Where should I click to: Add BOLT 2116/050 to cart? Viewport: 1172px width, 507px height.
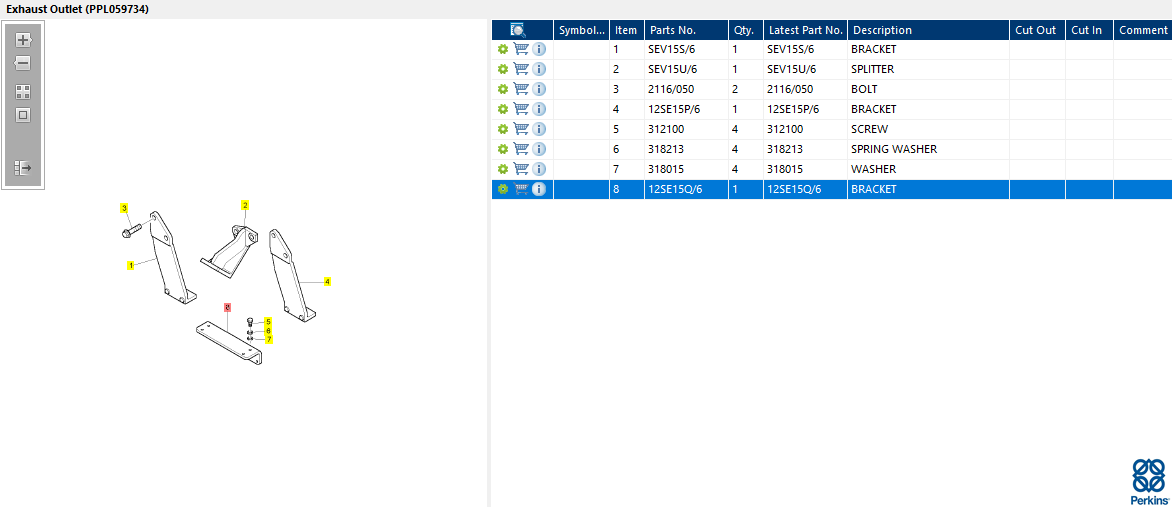[x=521, y=89]
